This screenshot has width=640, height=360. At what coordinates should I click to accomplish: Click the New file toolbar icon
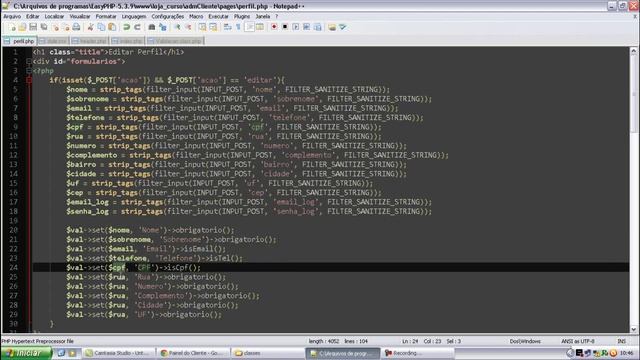[x=12, y=27]
